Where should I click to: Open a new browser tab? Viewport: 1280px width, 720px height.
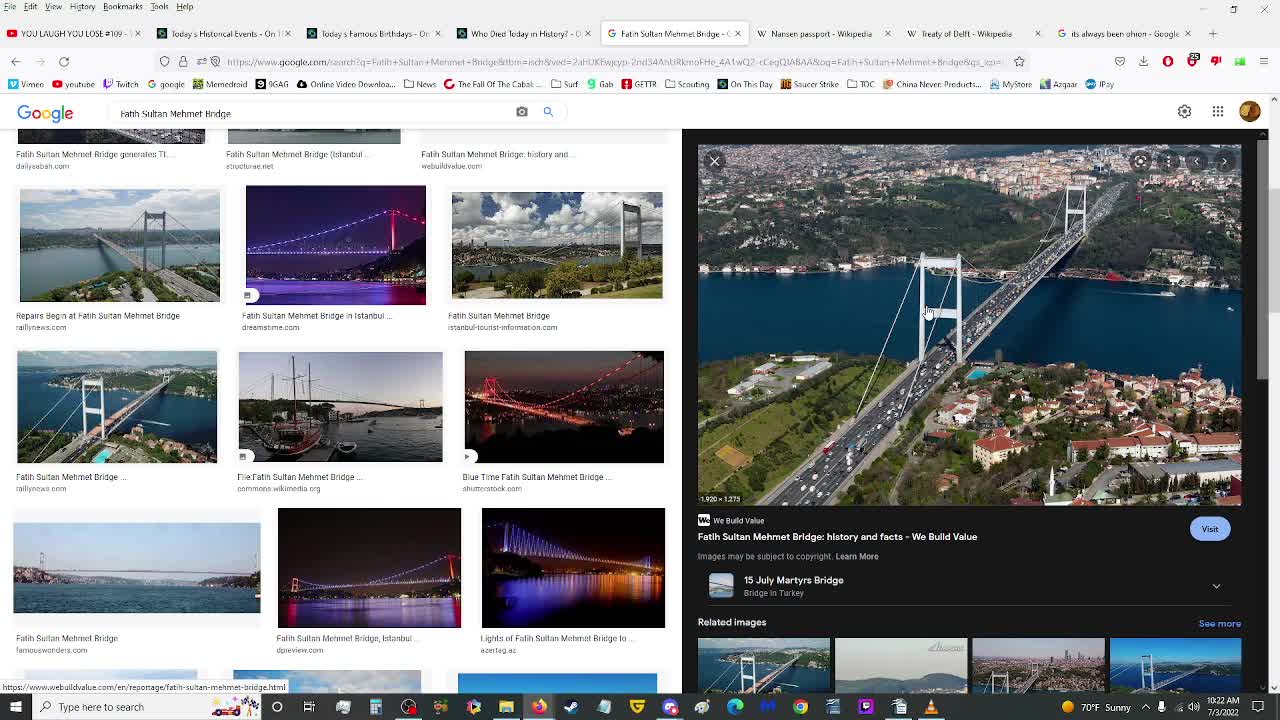pos(1212,33)
